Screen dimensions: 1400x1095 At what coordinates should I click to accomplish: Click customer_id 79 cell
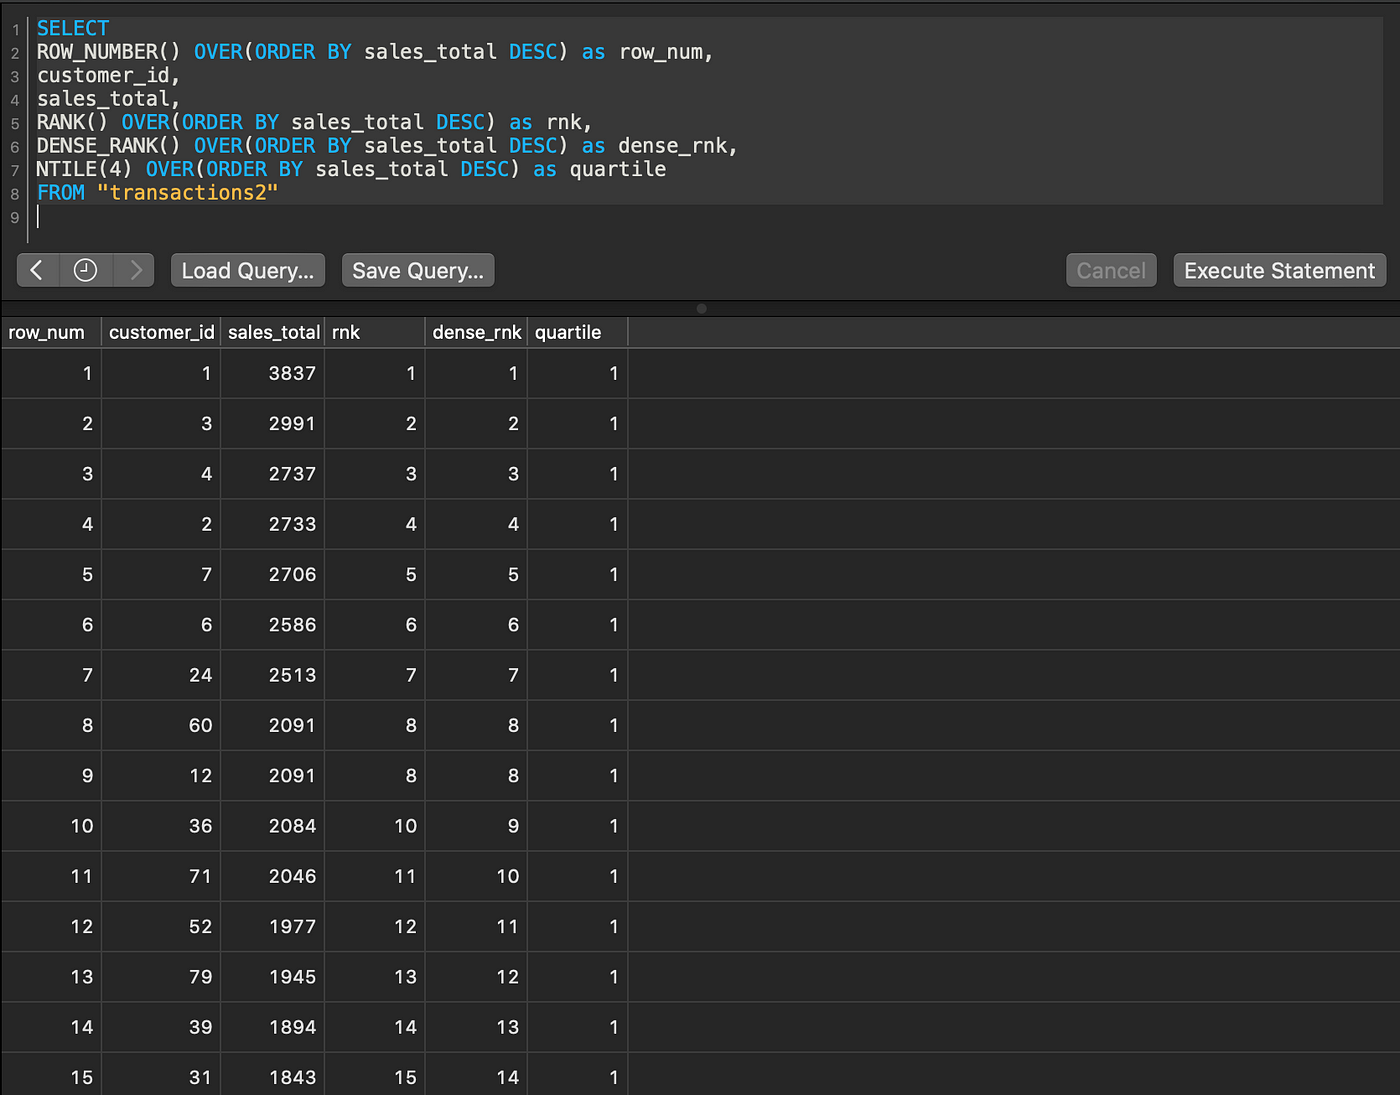pos(161,977)
